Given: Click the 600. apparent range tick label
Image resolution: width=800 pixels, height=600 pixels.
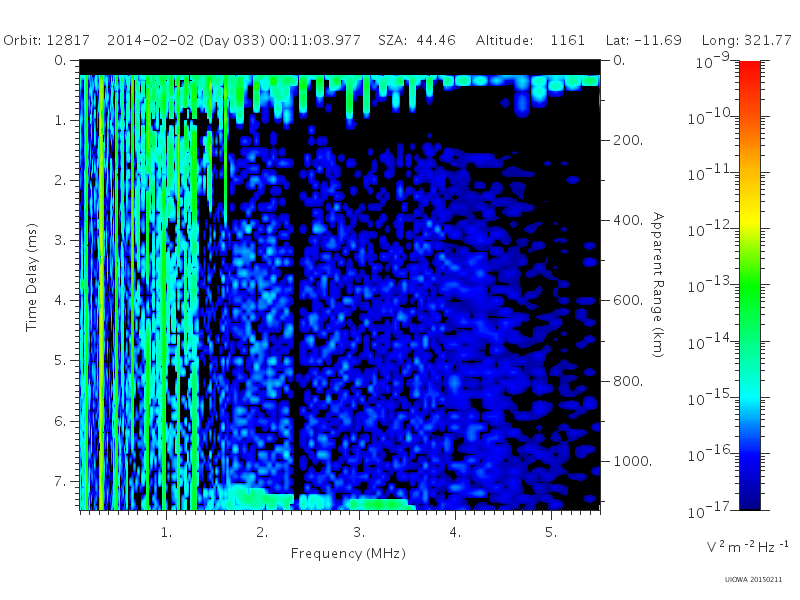Looking at the screenshot, I should (628, 300).
